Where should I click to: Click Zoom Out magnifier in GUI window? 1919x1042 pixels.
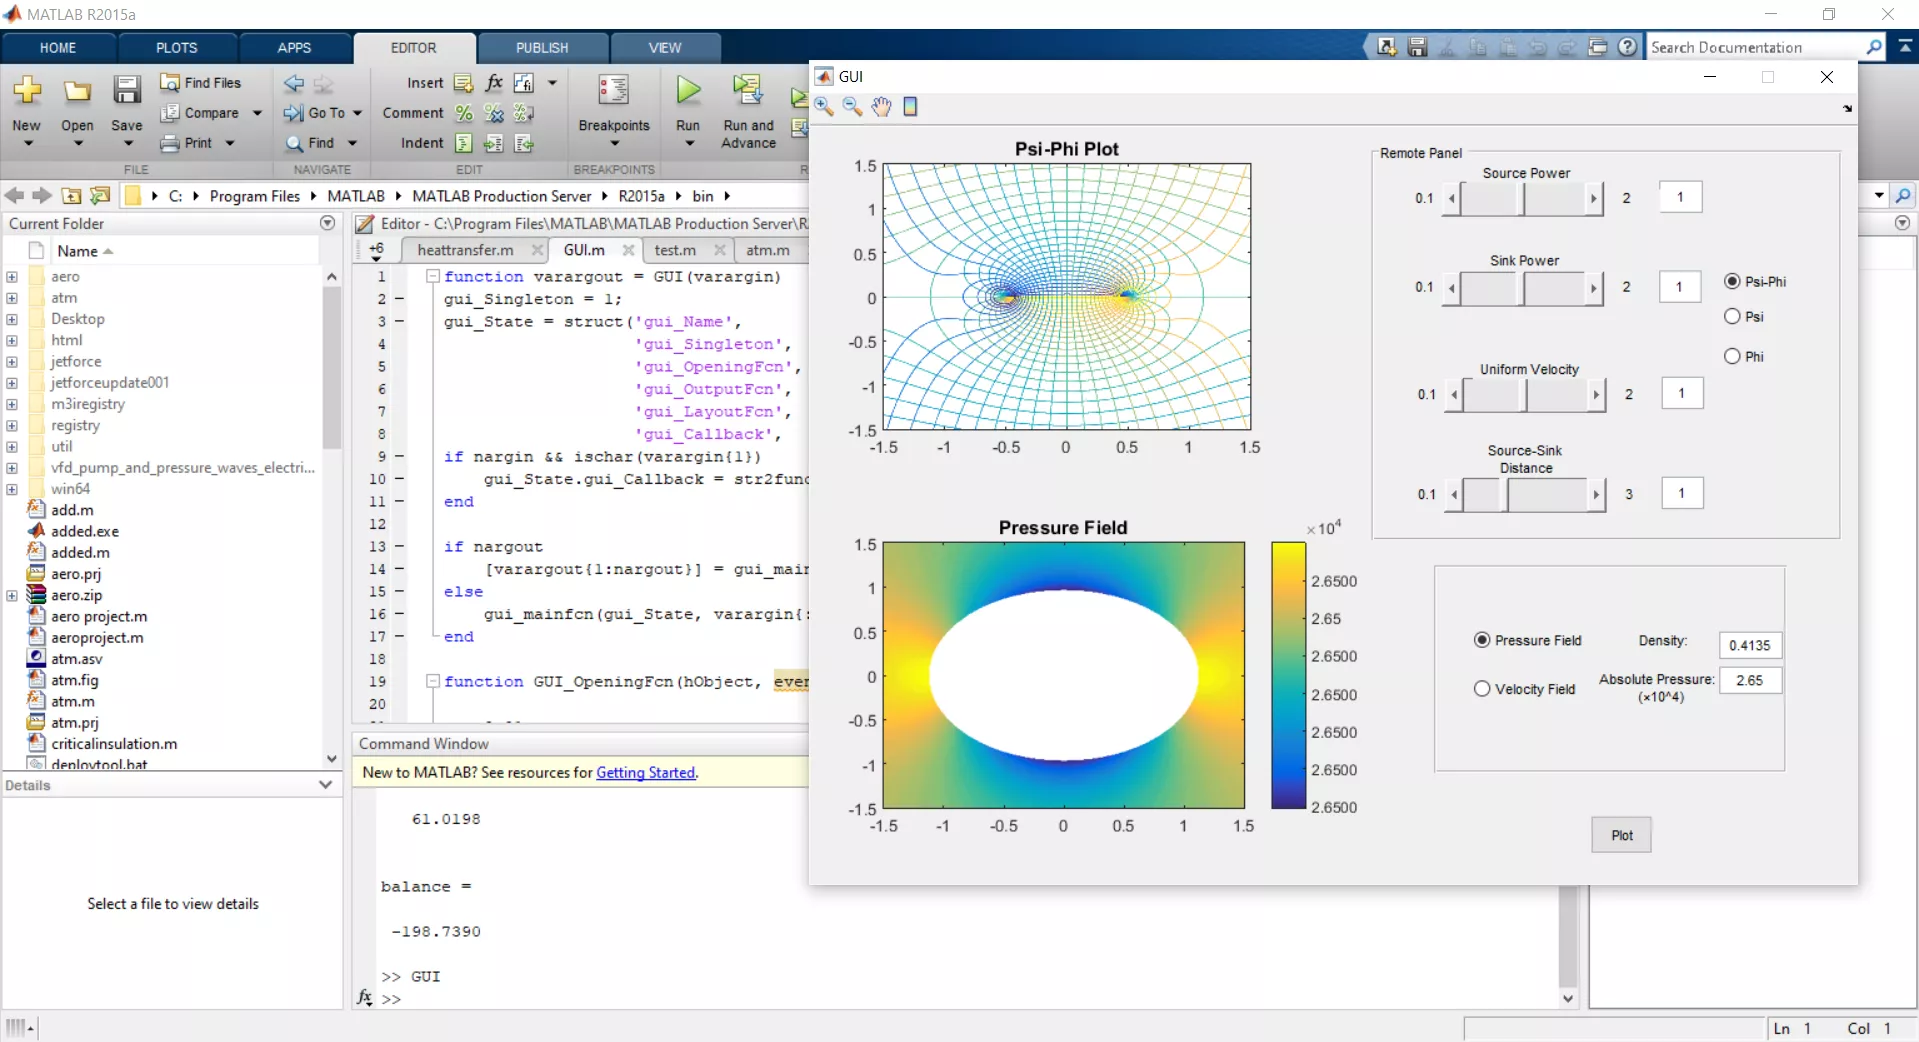pyautogui.click(x=852, y=107)
